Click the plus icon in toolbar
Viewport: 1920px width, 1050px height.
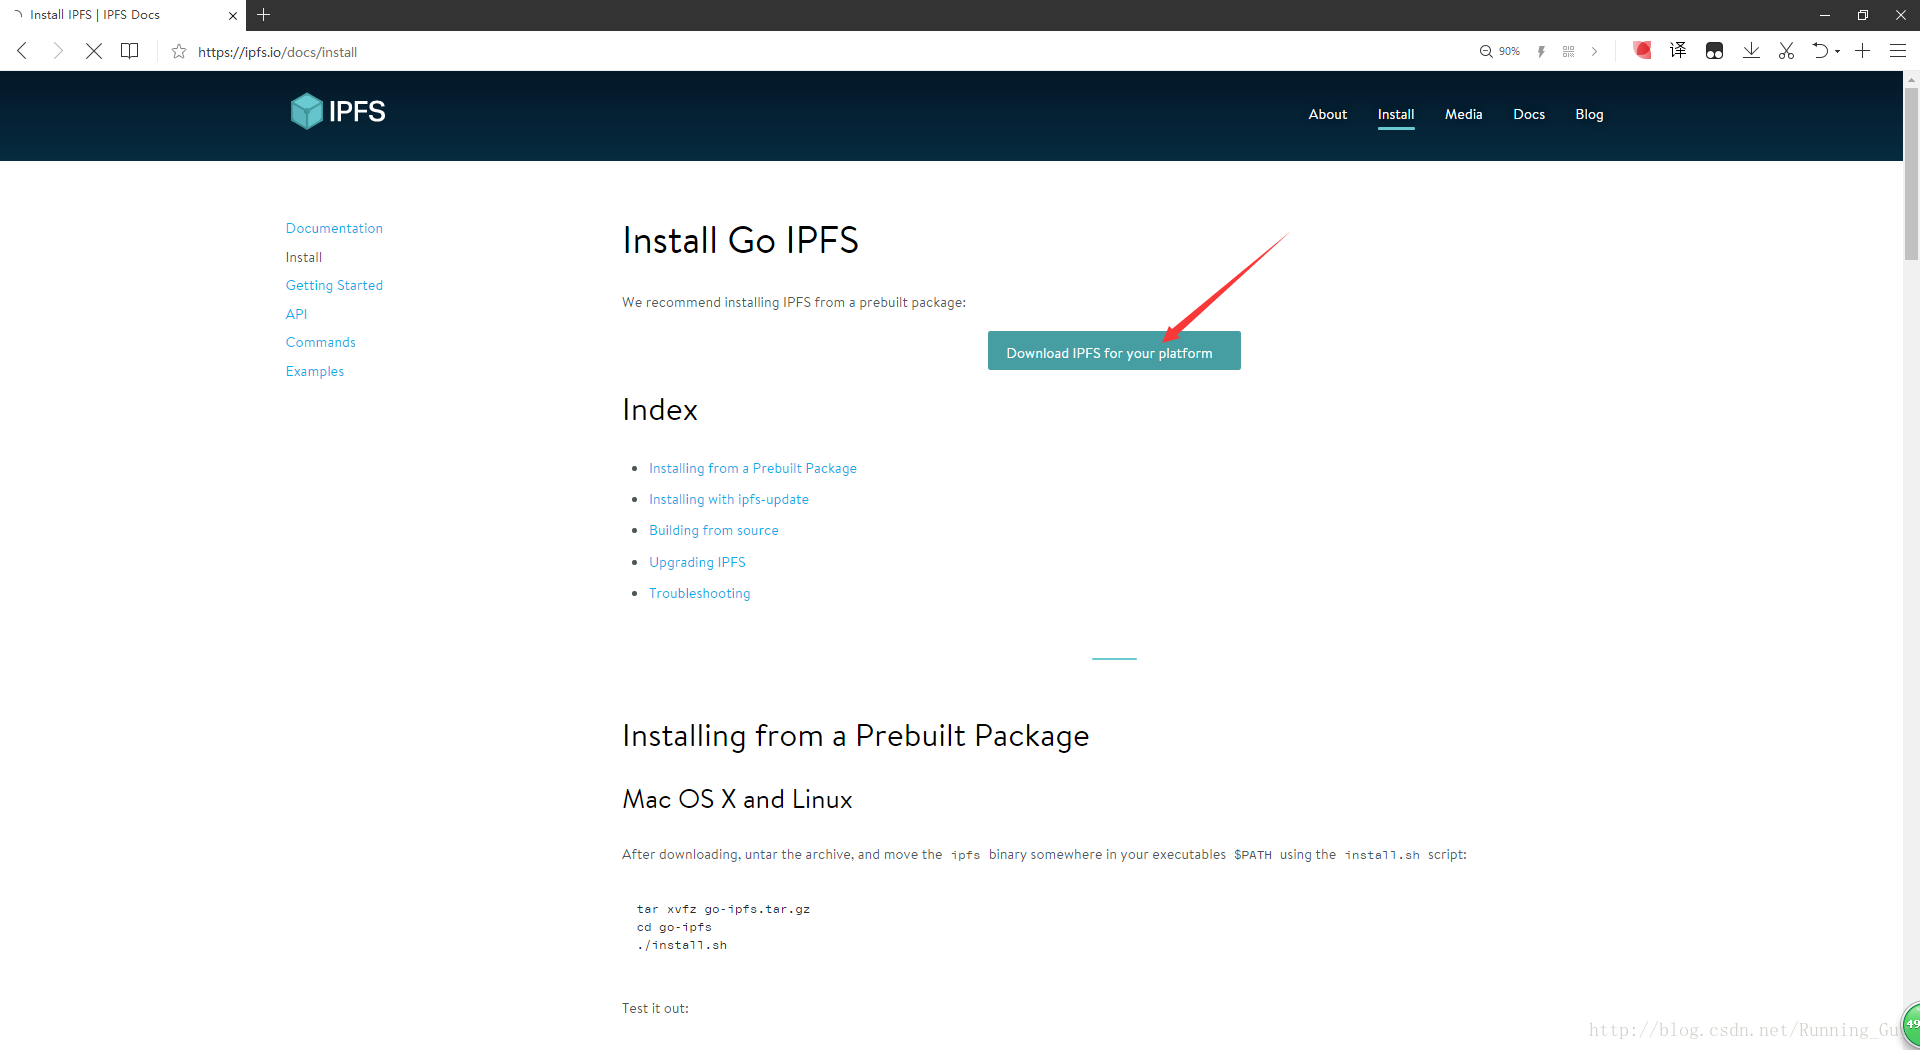(x=1862, y=51)
